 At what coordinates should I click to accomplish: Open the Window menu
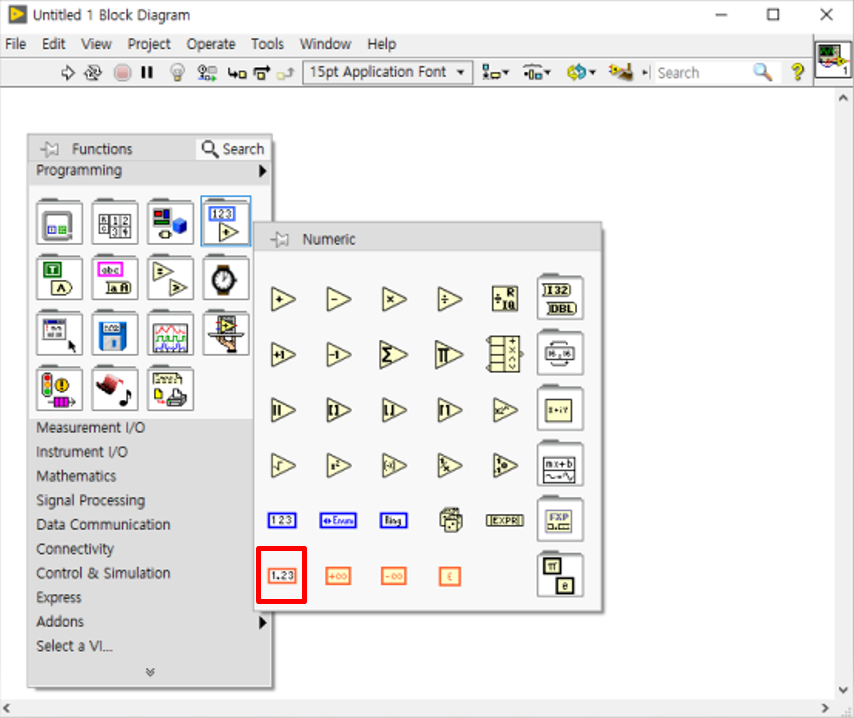(x=325, y=44)
